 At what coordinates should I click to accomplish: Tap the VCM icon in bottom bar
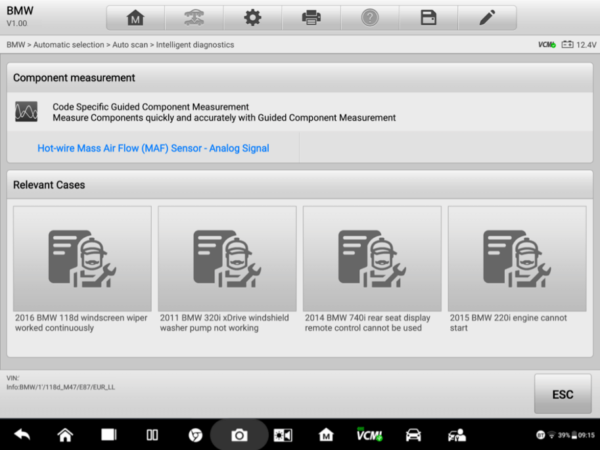click(368, 435)
